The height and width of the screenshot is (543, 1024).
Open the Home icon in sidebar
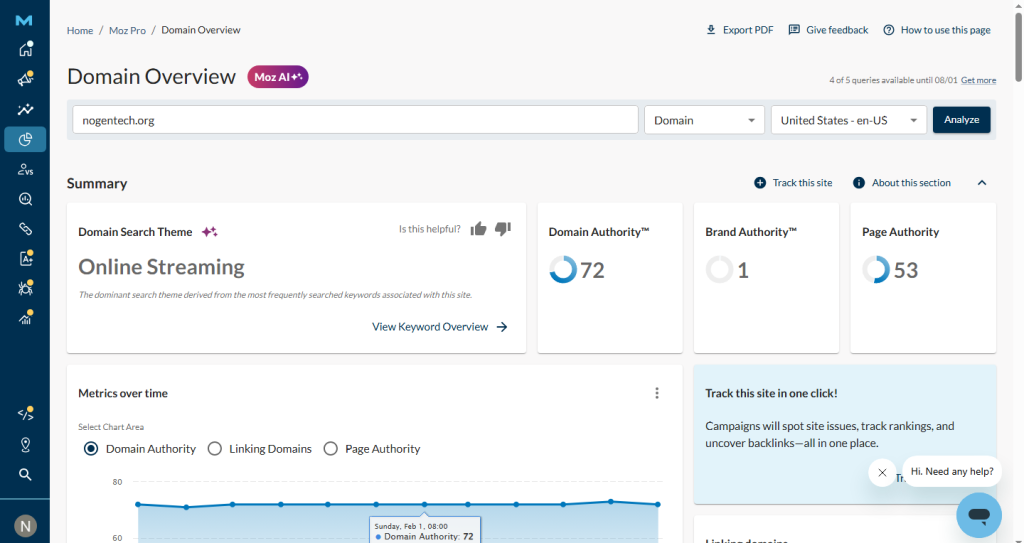tap(25, 50)
